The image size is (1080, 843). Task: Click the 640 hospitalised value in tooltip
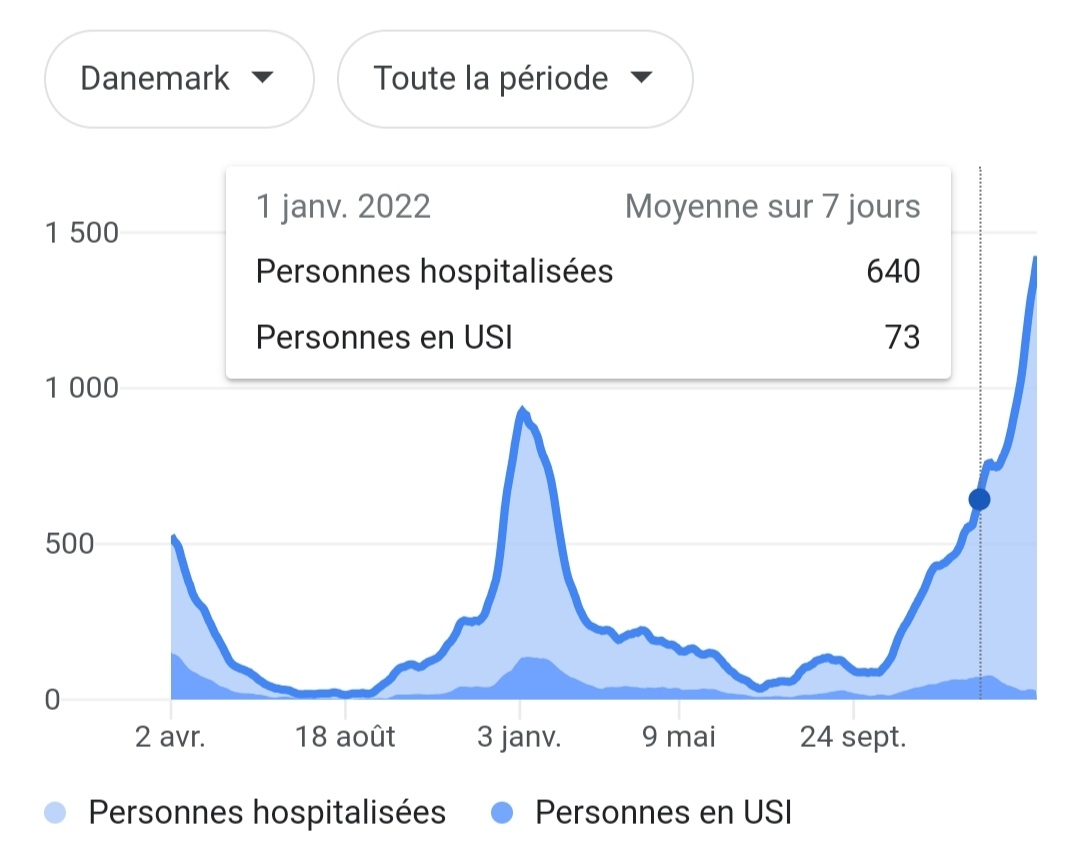click(893, 271)
